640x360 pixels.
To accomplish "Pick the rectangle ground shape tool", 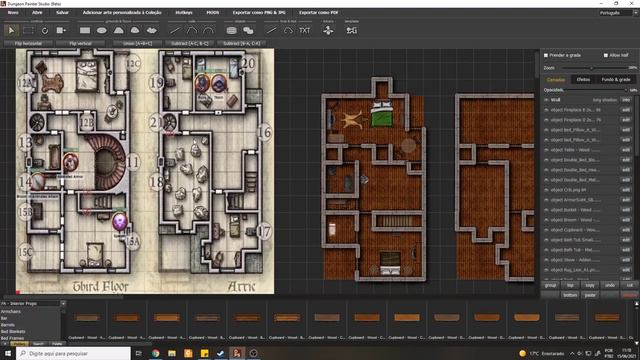I will point(85,31).
